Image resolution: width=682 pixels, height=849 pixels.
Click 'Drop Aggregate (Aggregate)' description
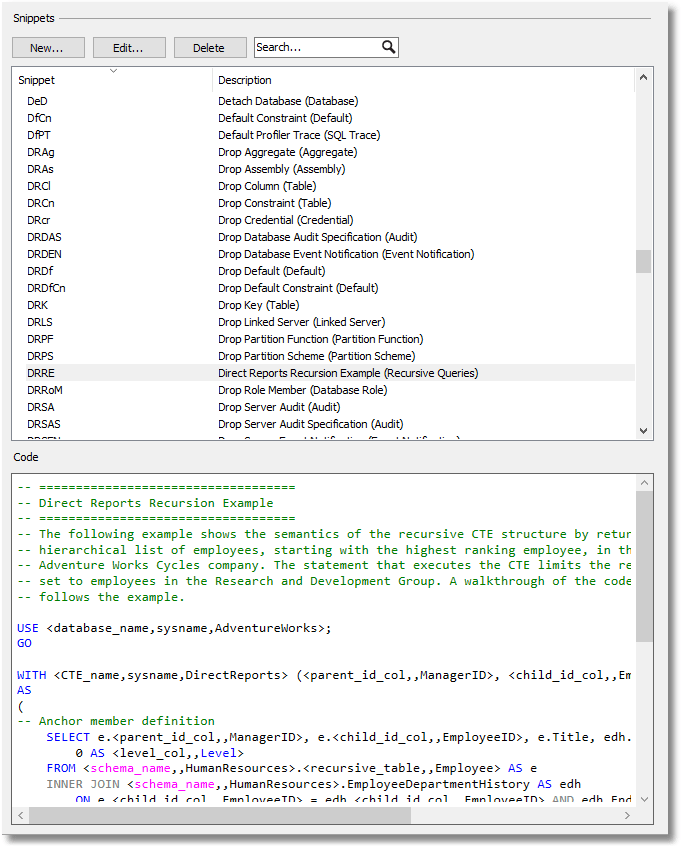[287, 152]
